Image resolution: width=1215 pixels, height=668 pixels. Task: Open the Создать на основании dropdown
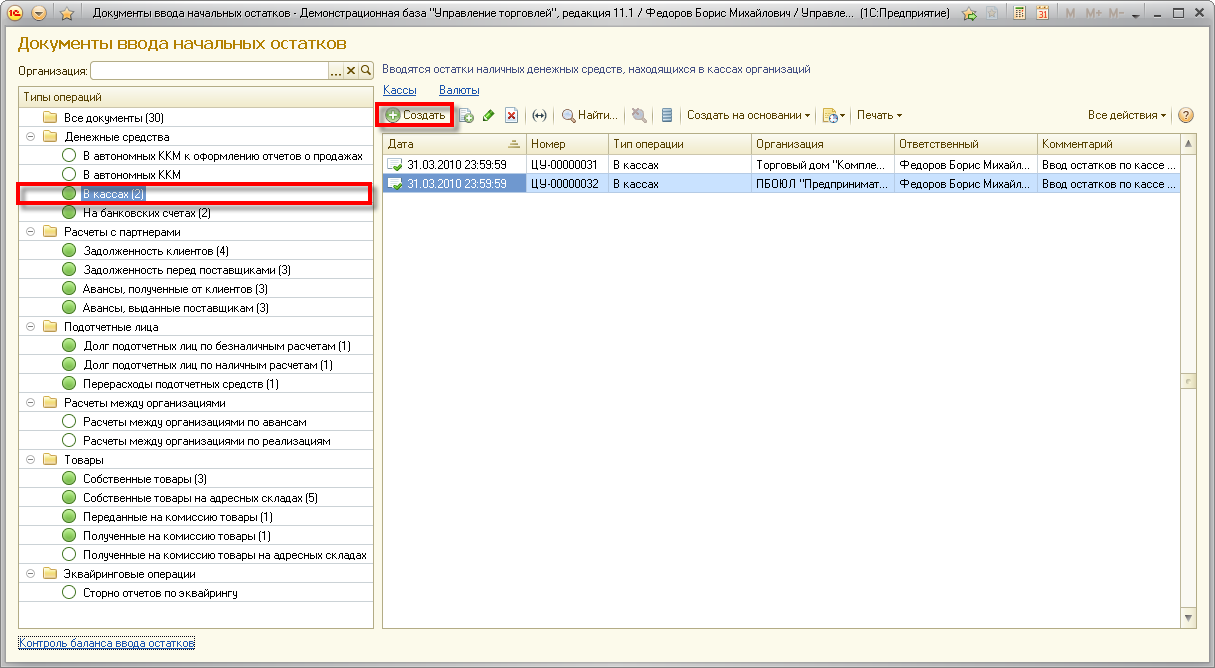point(748,115)
